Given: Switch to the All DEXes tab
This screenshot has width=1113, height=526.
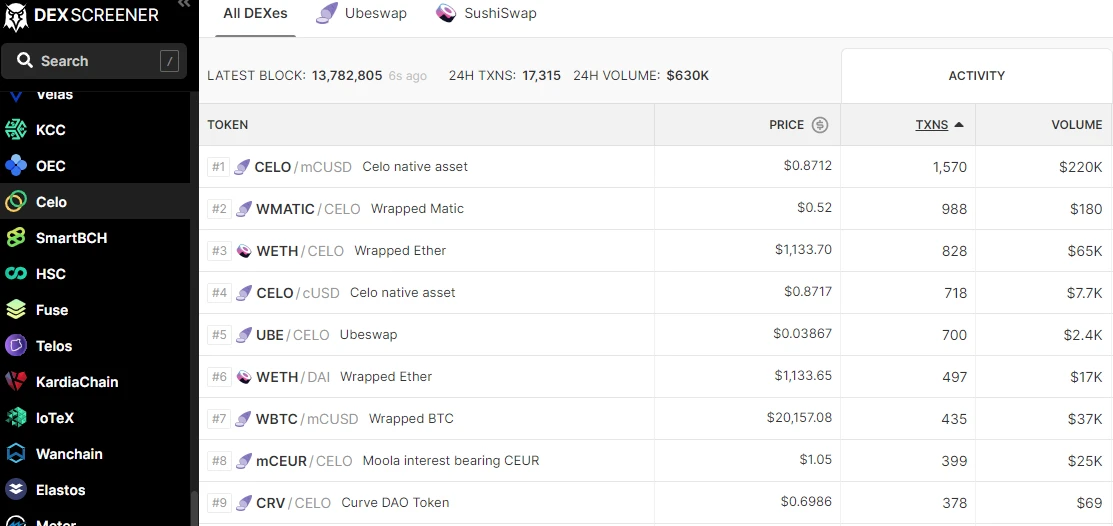Looking at the screenshot, I should click(255, 14).
